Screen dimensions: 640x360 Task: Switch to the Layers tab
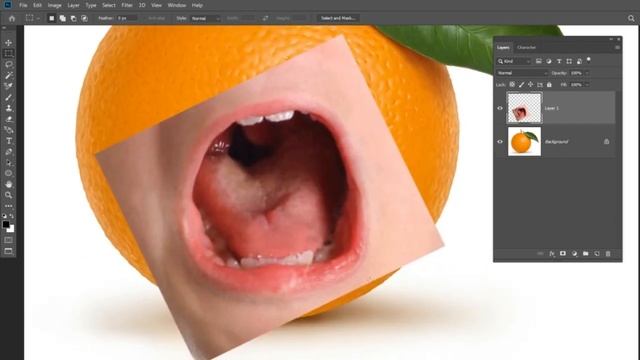point(503,47)
